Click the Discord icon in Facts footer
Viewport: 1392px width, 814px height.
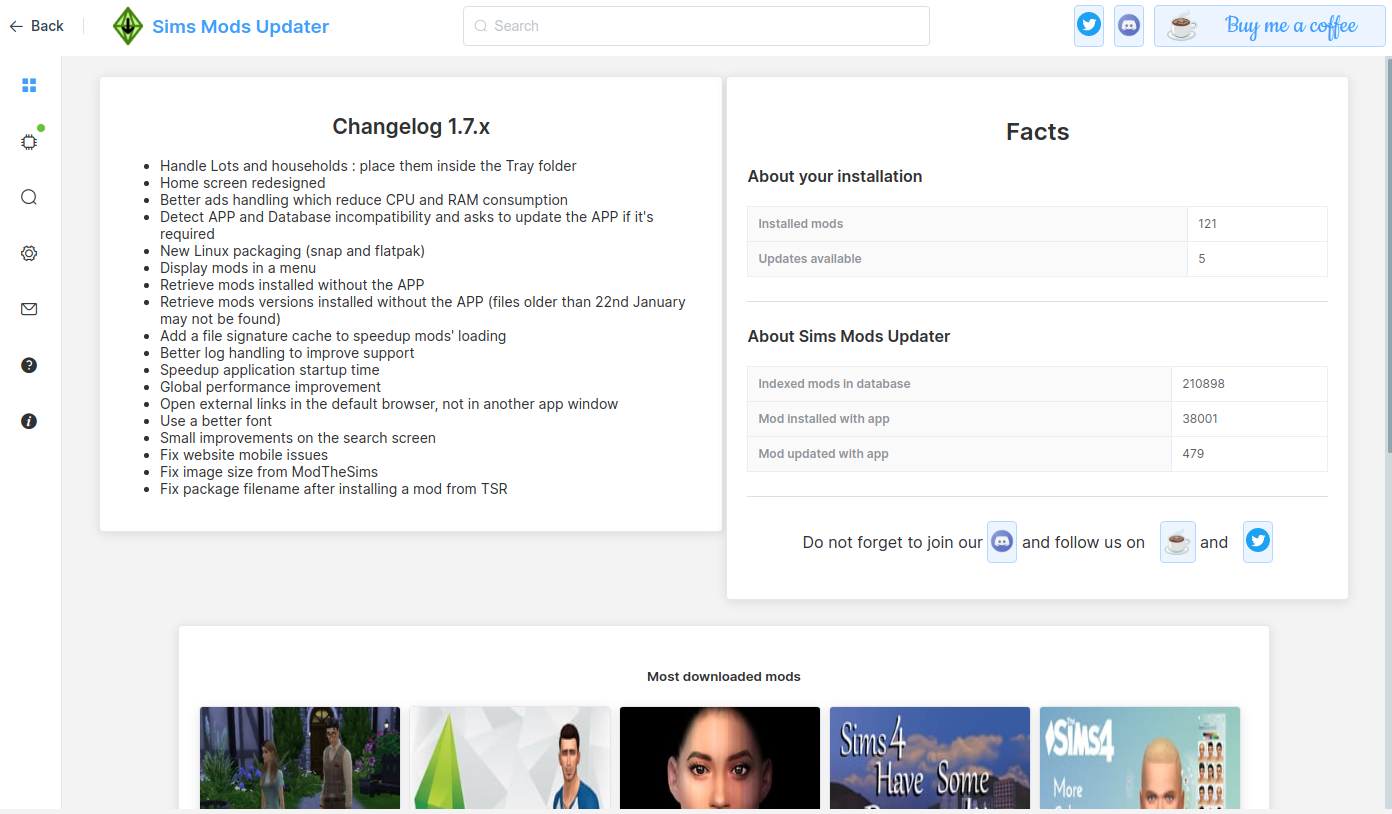pyautogui.click(x=1002, y=542)
